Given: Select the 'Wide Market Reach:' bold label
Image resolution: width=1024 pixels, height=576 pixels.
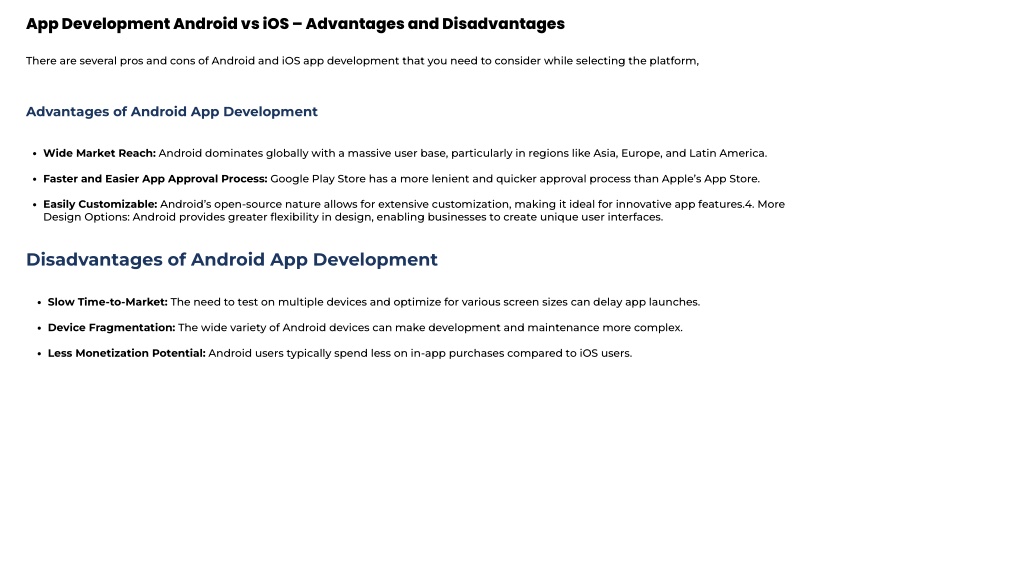Looking at the screenshot, I should (99, 153).
